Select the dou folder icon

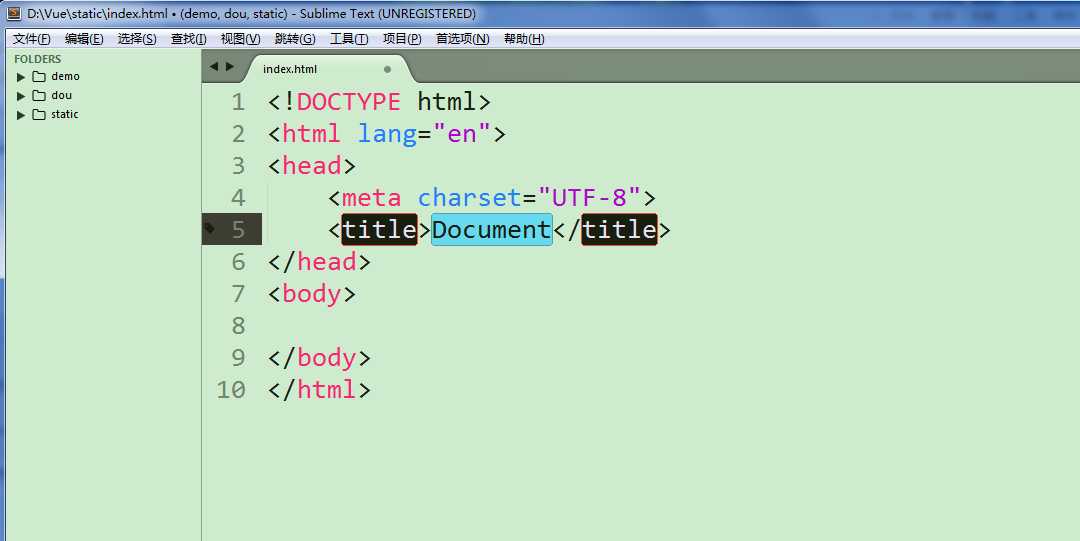tap(39, 96)
